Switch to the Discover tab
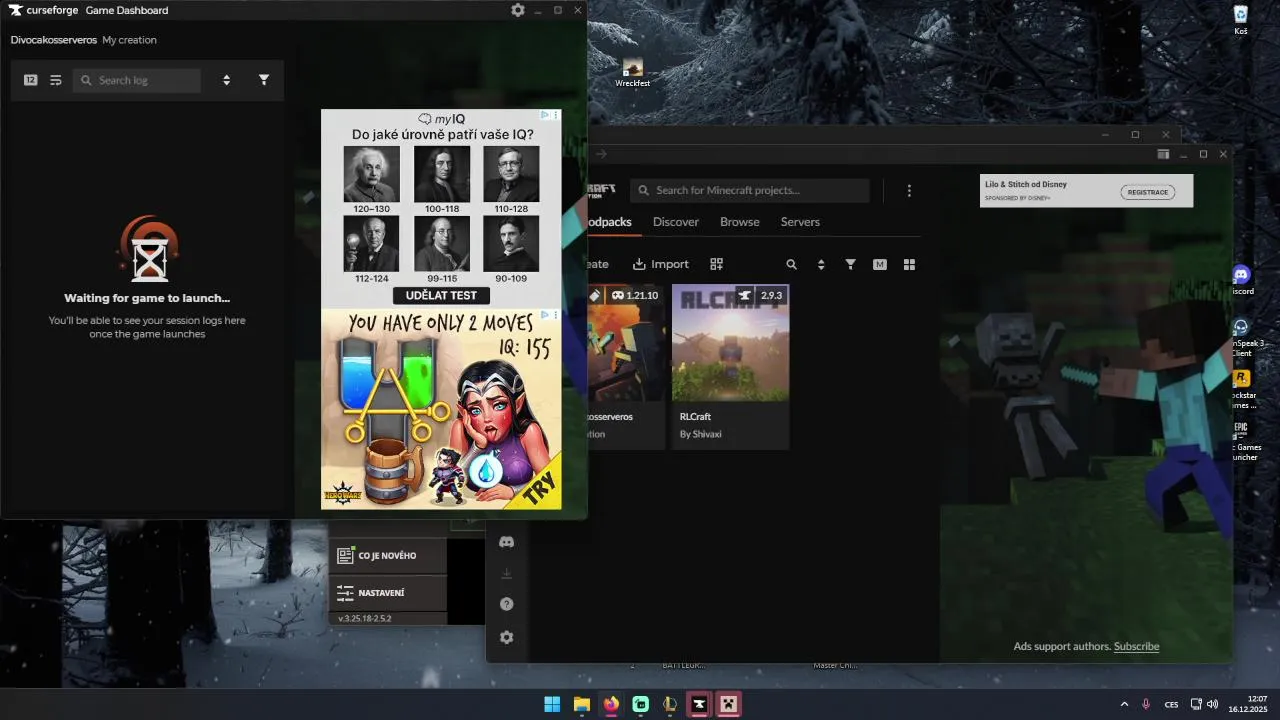Viewport: 1280px width, 720px height. tap(676, 222)
